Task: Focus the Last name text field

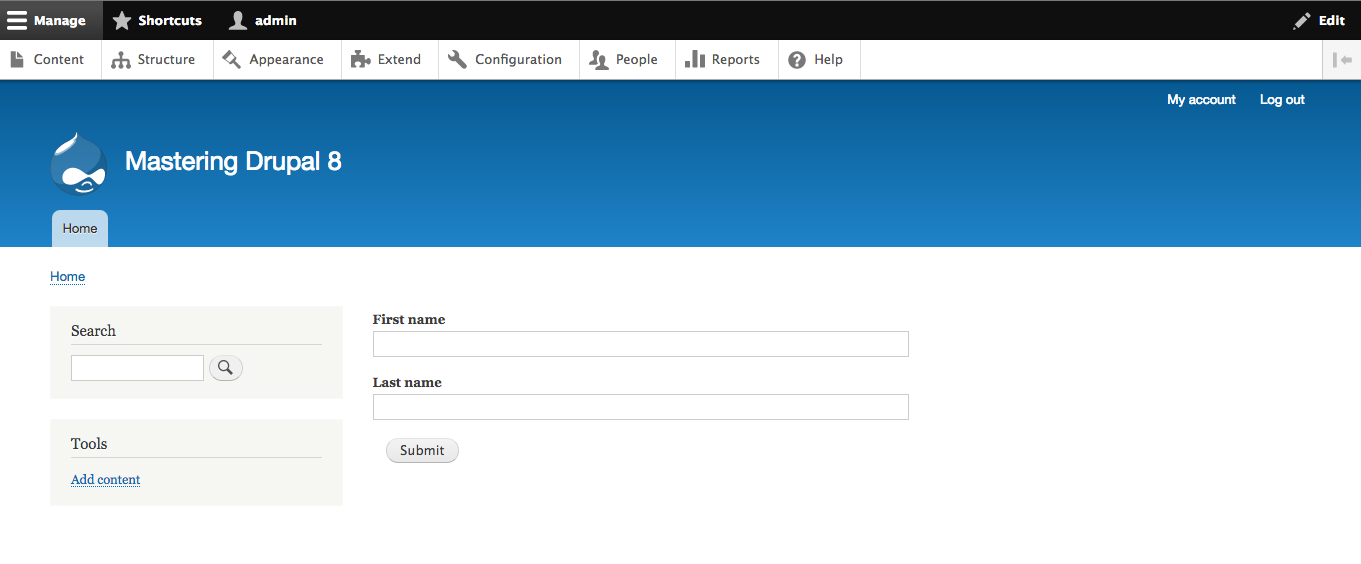Action: coord(641,407)
